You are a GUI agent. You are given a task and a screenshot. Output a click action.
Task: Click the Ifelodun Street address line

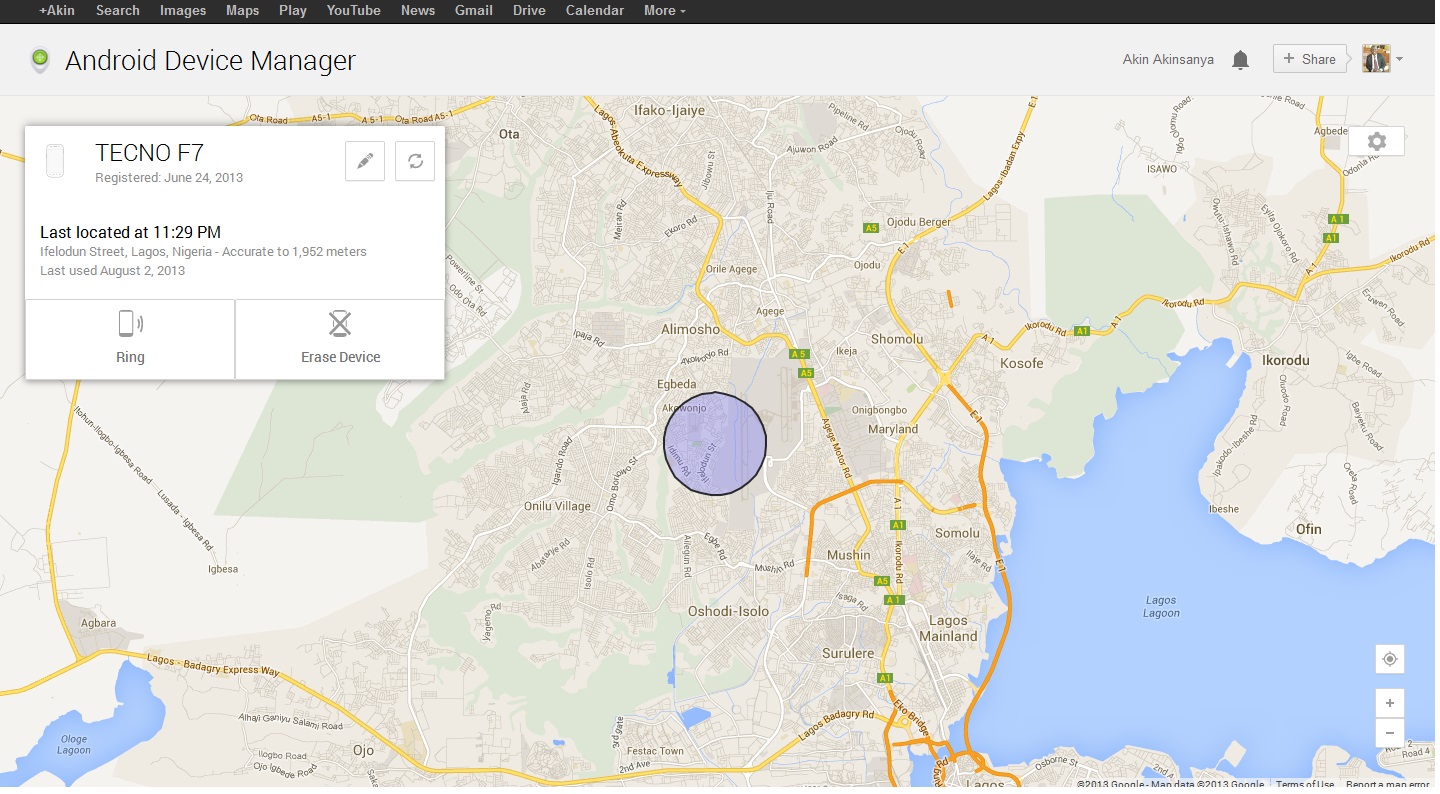(x=203, y=252)
